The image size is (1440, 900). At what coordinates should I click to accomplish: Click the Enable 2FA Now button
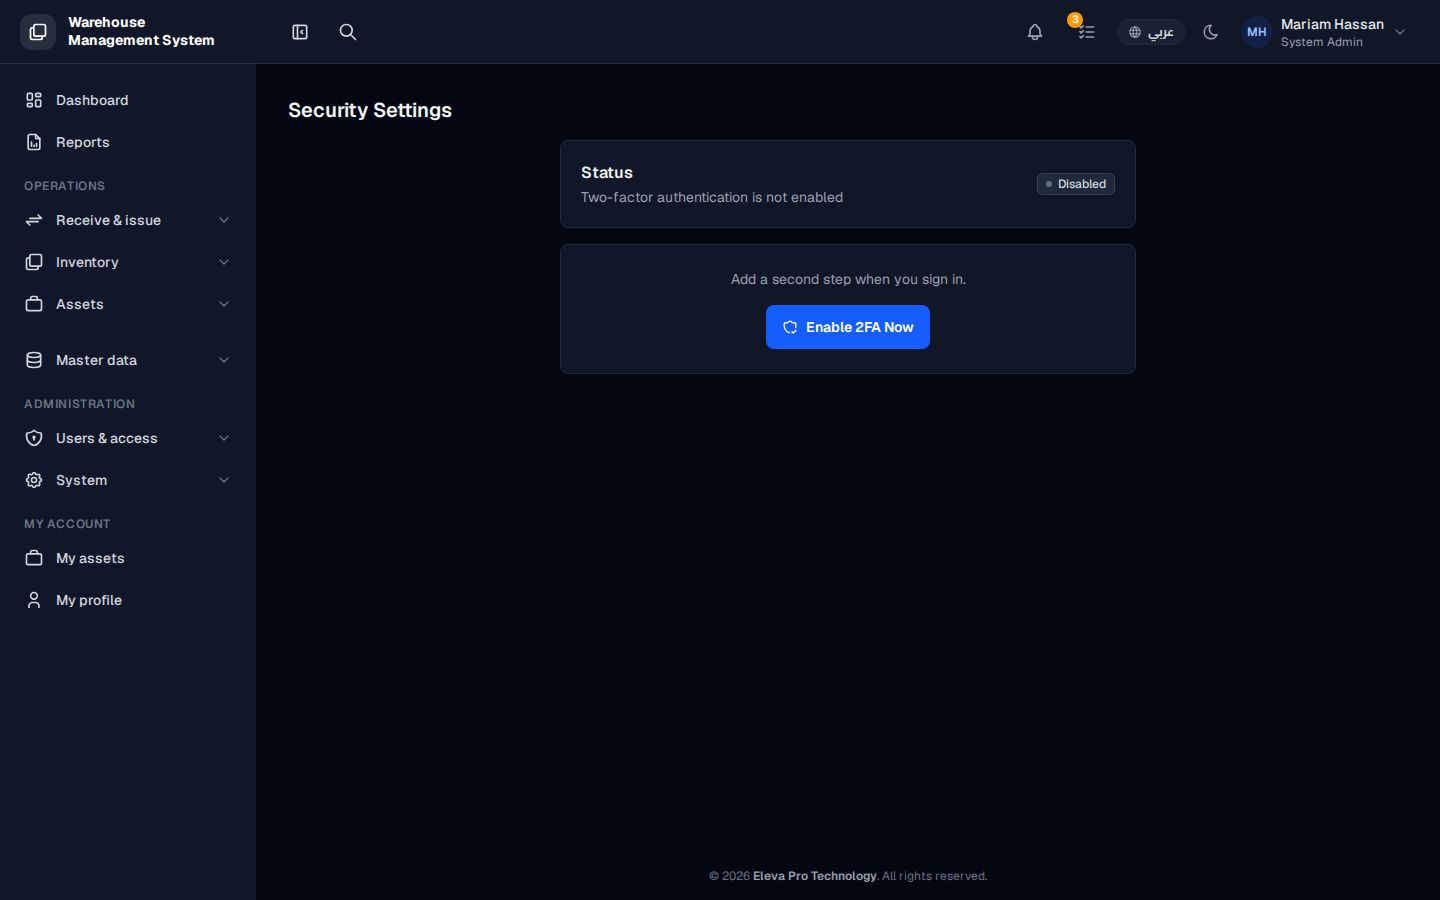pyautogui.click(x=848, y=327)
